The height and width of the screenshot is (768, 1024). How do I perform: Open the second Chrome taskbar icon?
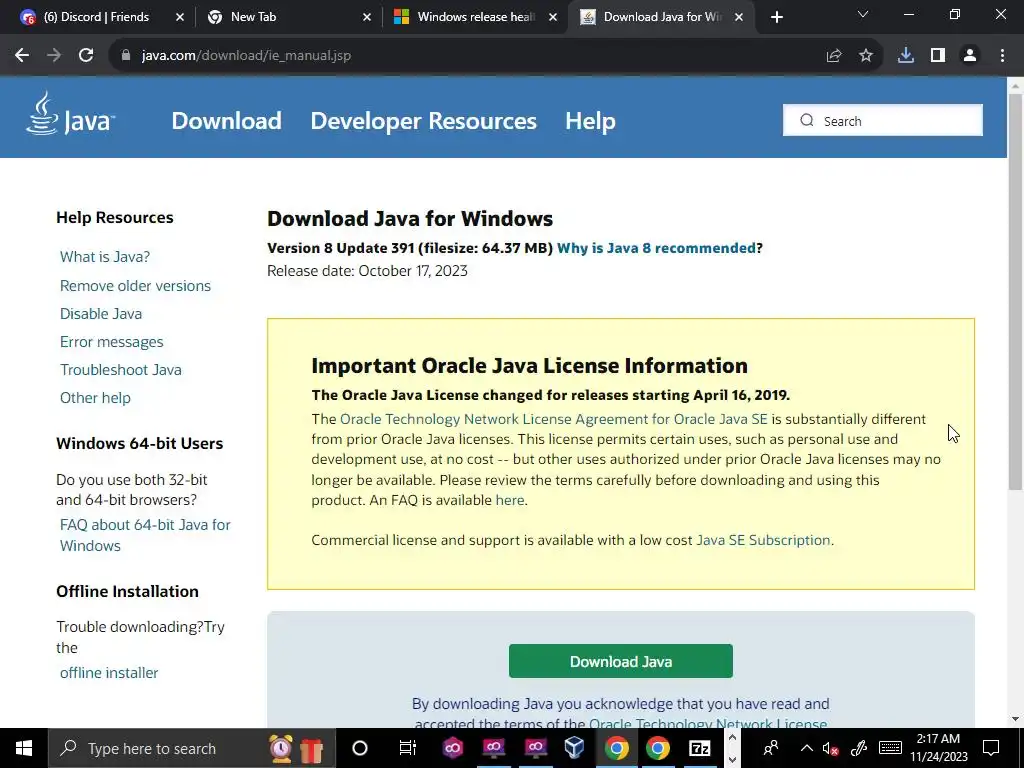pyautogui.click(x=658, y=748)
